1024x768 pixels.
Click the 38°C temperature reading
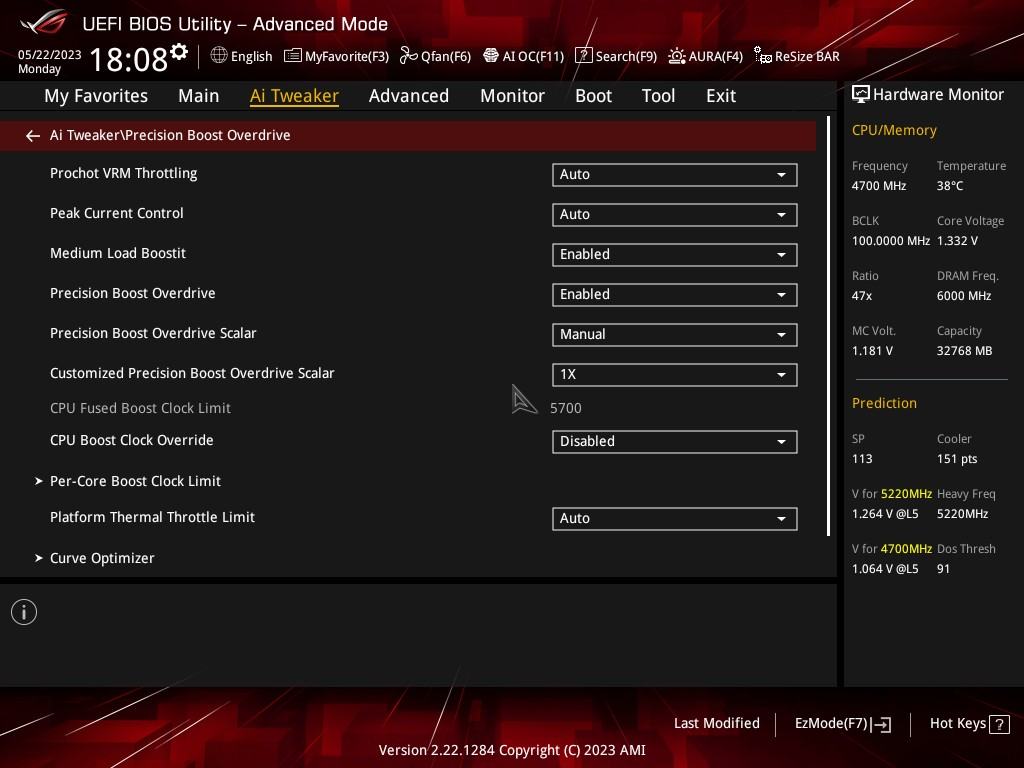(950, 186)
